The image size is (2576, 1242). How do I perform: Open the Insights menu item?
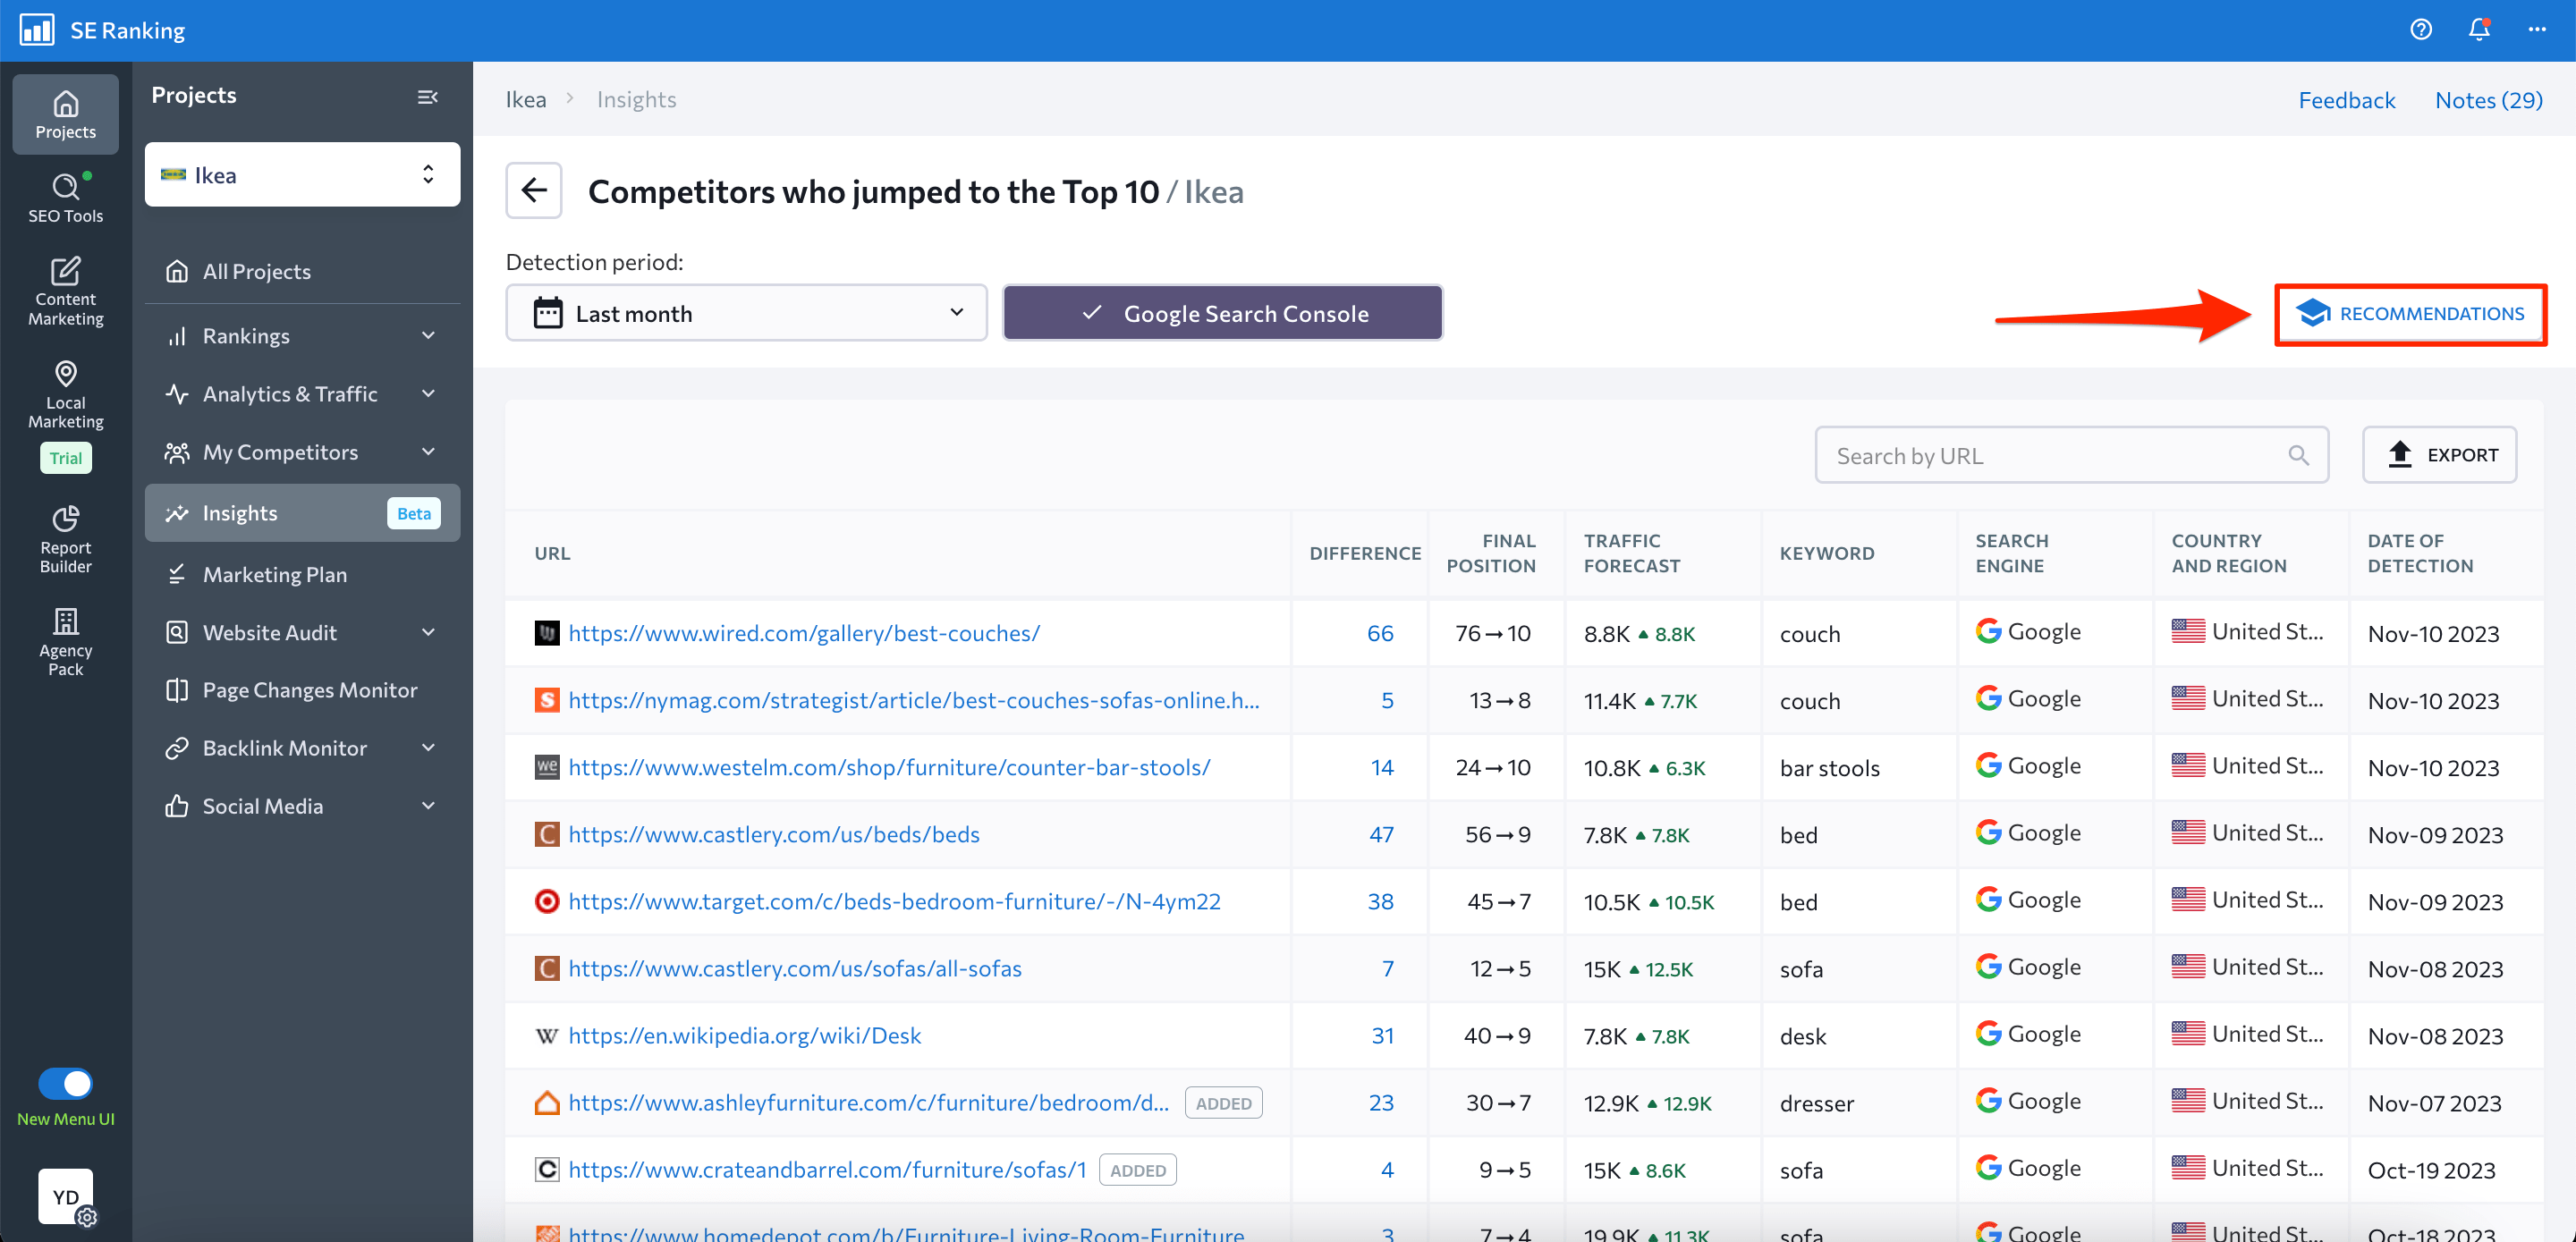pyautogui.click(x=302, y=513)
